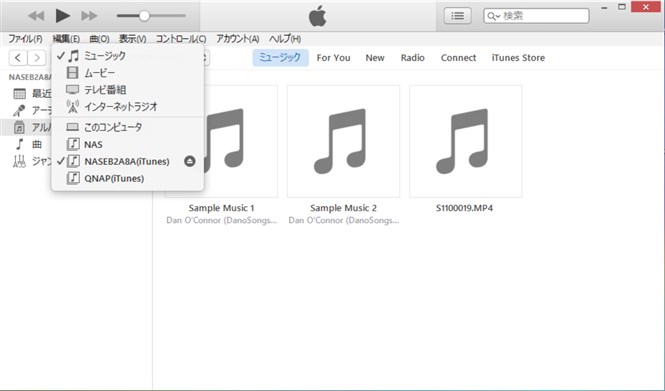665x391 pixels.
Task: Skip forward with fast-forward button
Action: pyautogui.click(x=89, y=16)
